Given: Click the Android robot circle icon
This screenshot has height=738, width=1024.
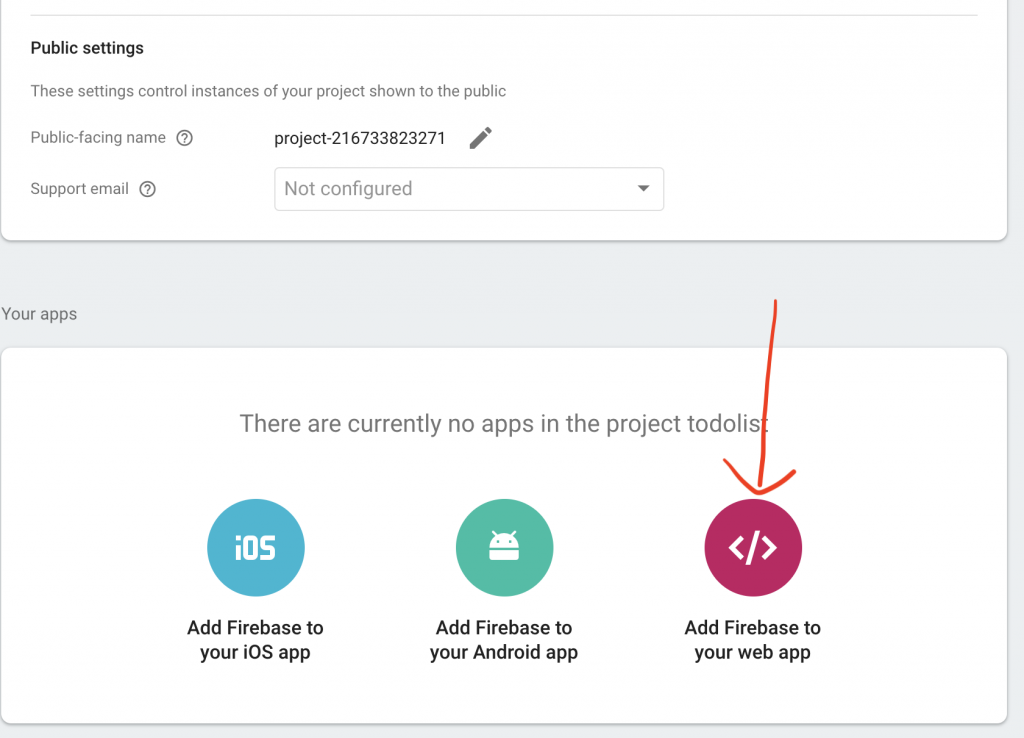Looking at the screenshot, I should pyautogui.click(x=504, y=547).
